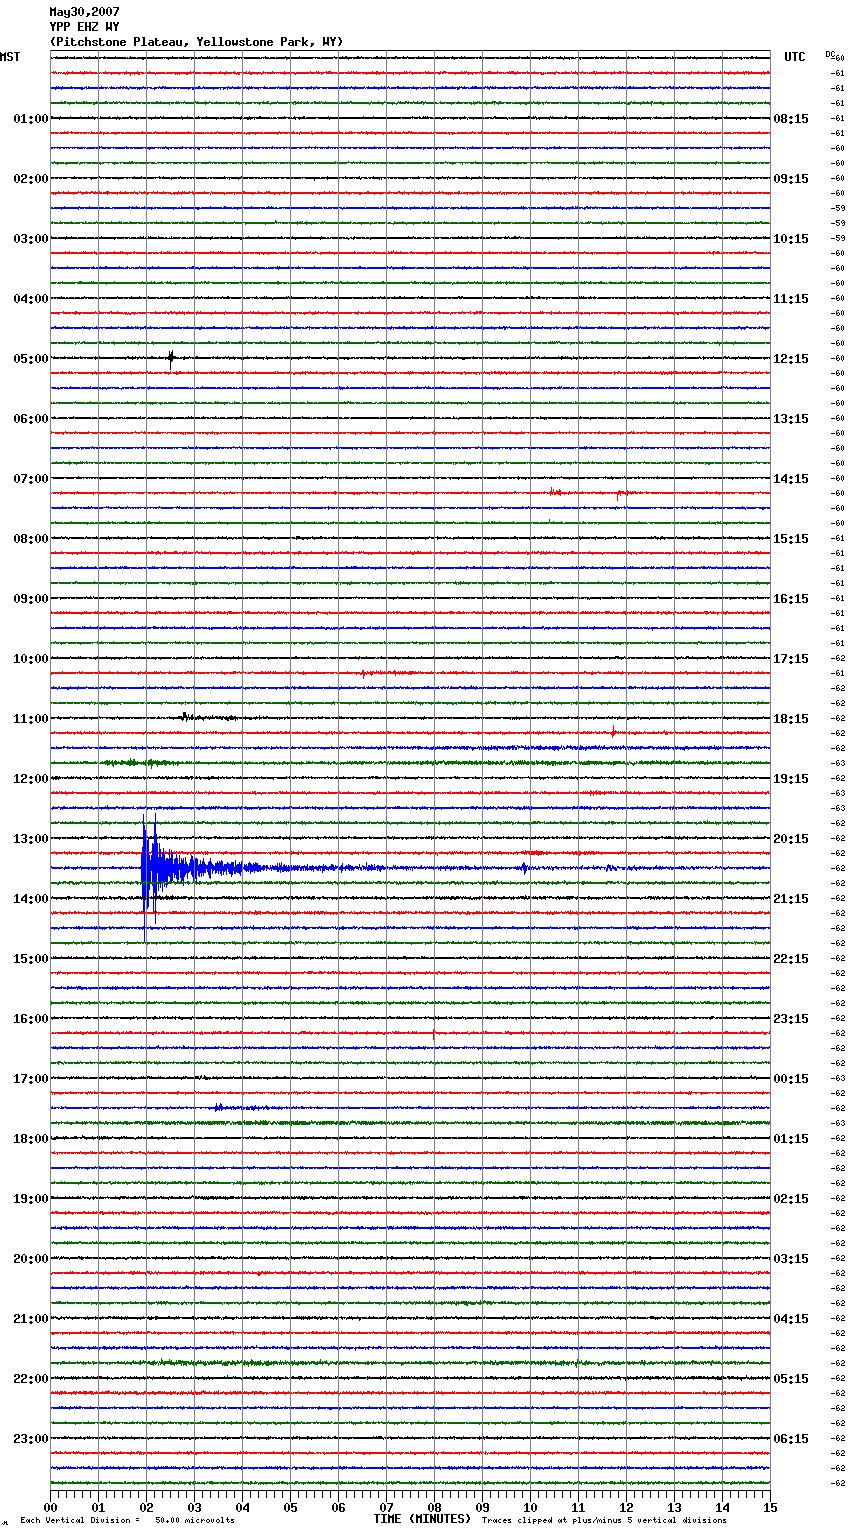Select the 14:00 MST time label
This screenshot has width=850, height=1534.
tap(30, 899)
